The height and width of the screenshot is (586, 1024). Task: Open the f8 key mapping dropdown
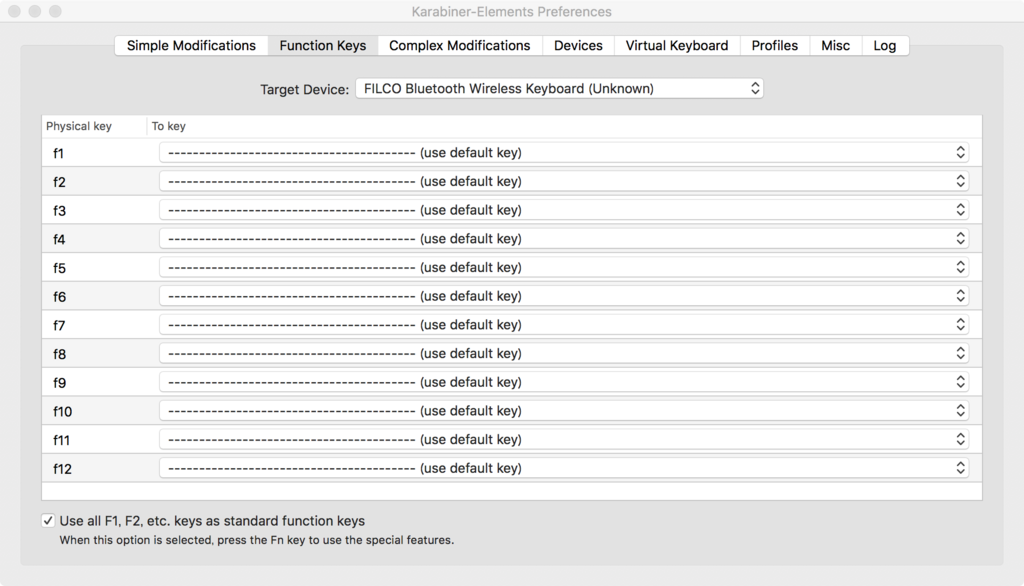(564, 353)
